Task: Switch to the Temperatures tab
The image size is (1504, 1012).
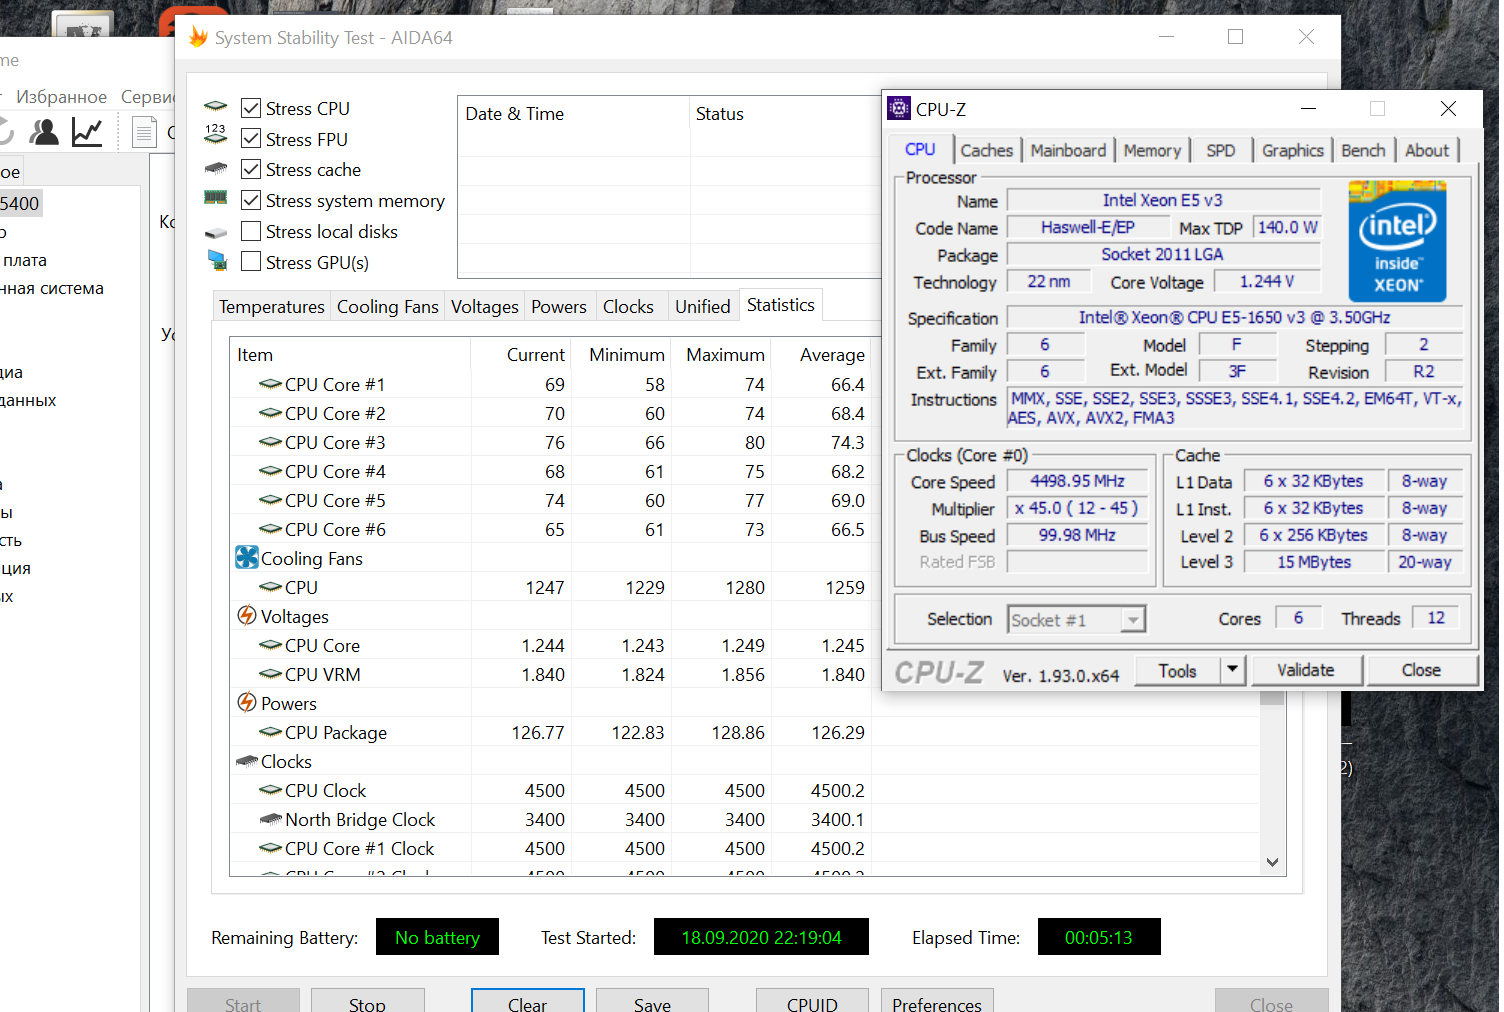Action: coord(272,307)
